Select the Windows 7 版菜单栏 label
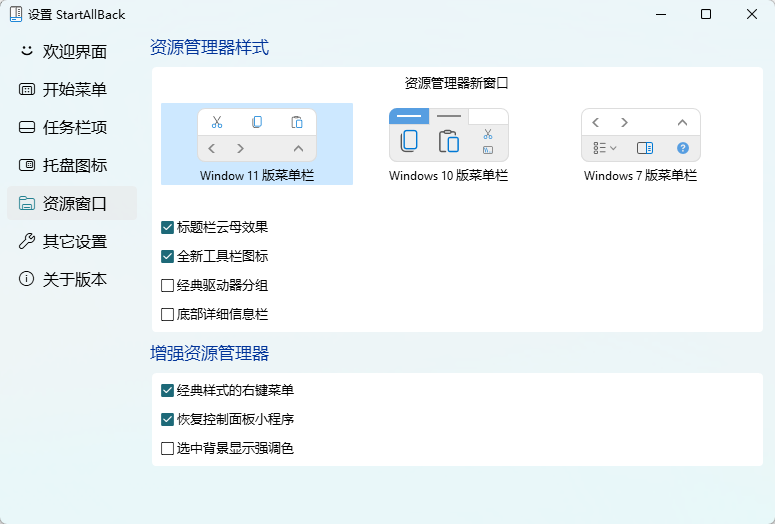This screenshot has width=775, height=524. click(640, 175)
